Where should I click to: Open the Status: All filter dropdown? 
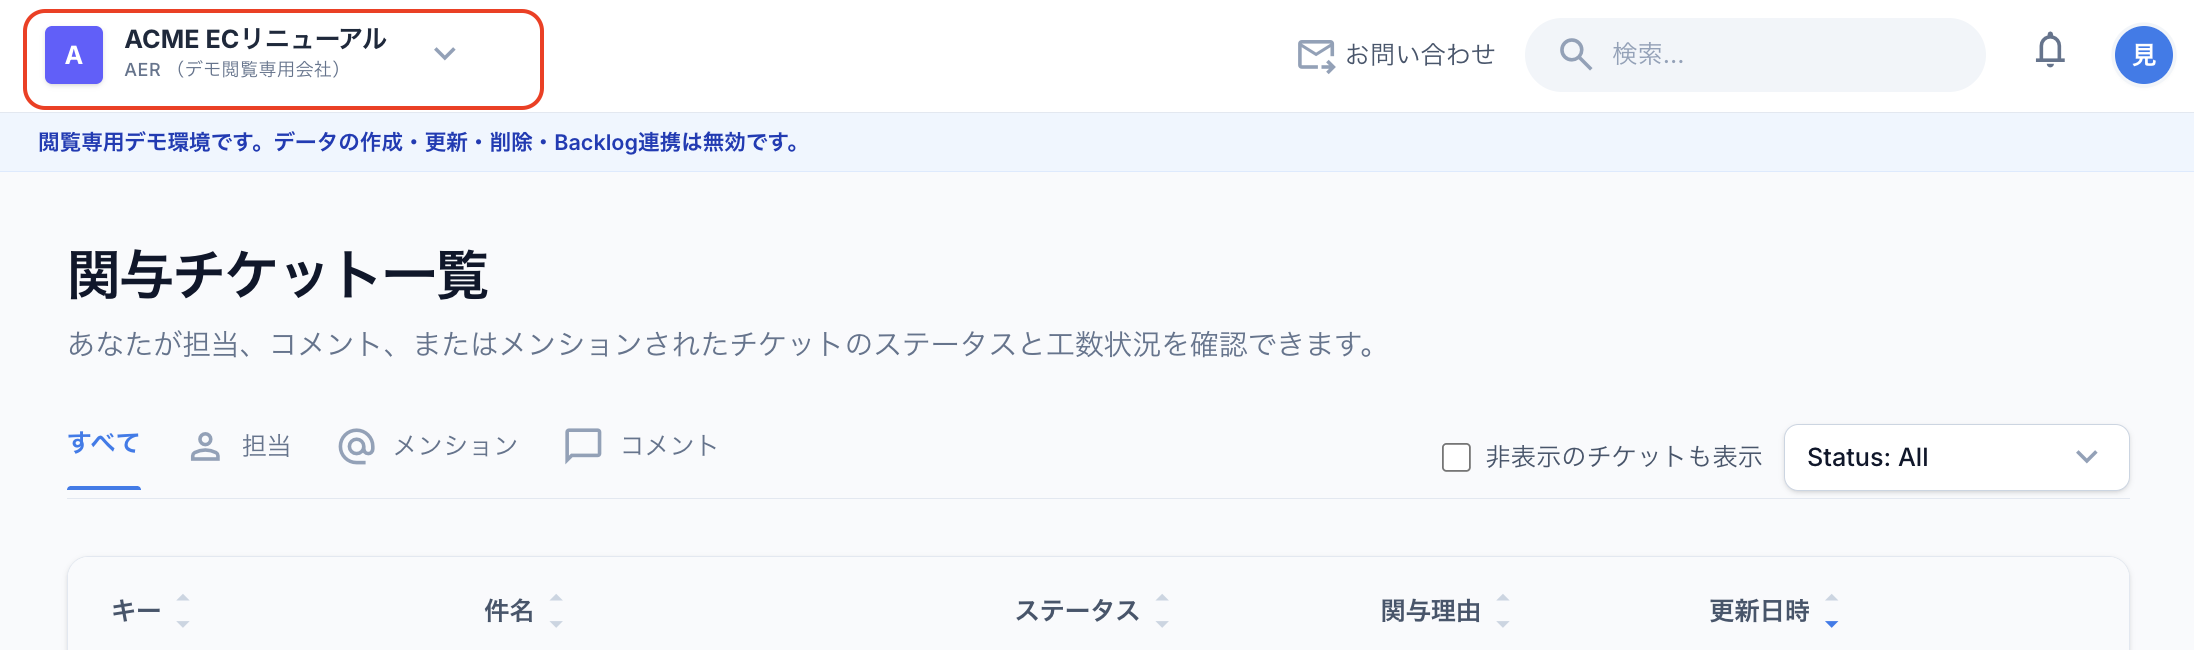[x=1955, y=457]
